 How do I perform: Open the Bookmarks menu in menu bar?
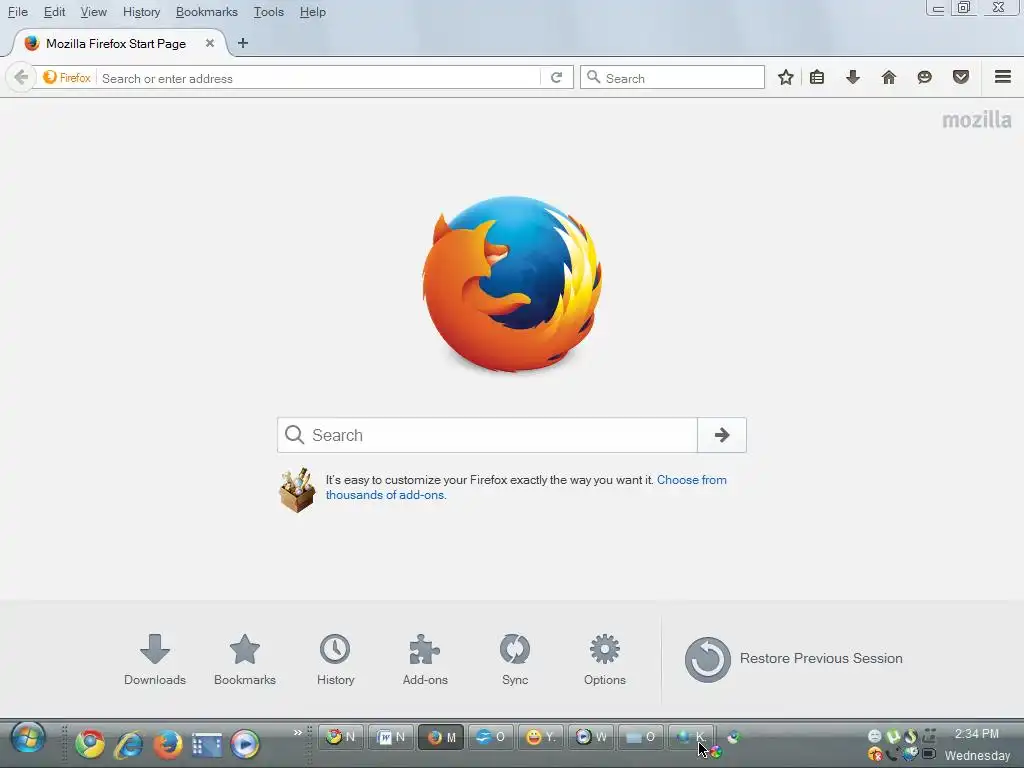[x=206, y=12]
